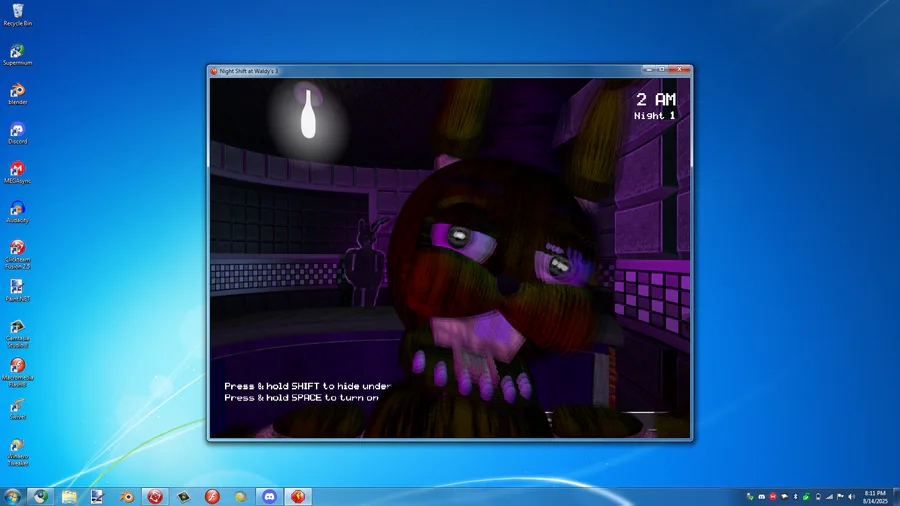Open the Action Center flag icon
The height and width of the screenshot is (506, 900).
(x=841, y=497)
